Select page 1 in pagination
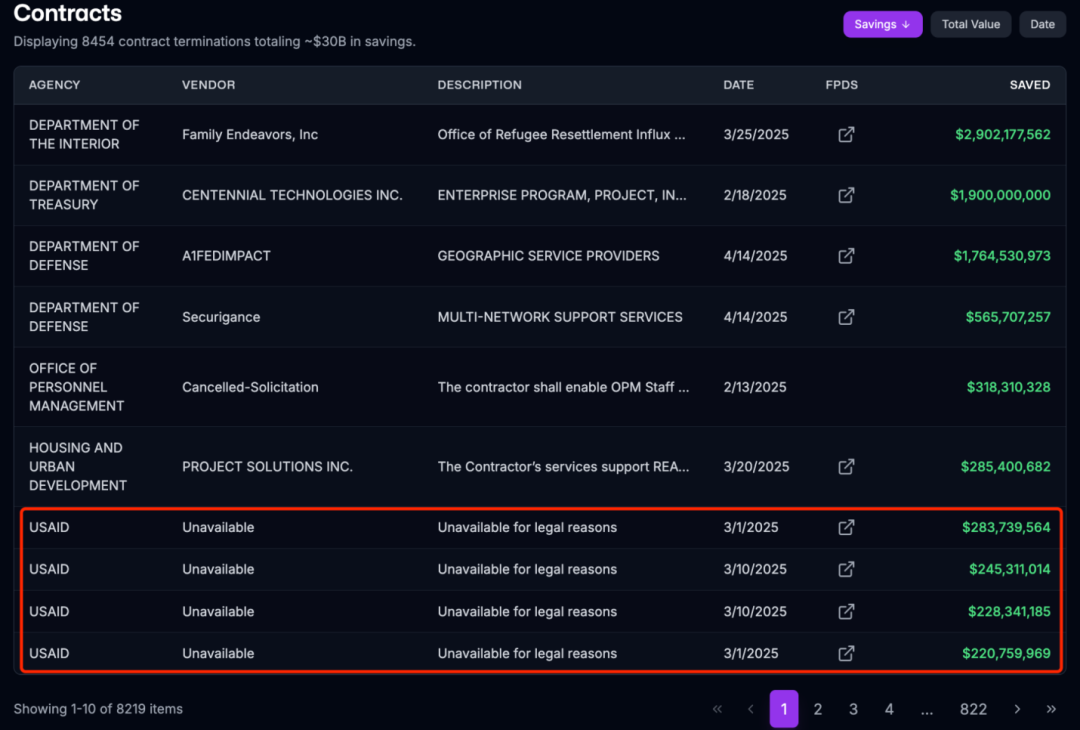This screenshot has height=730, width=1080. [784, 709]
